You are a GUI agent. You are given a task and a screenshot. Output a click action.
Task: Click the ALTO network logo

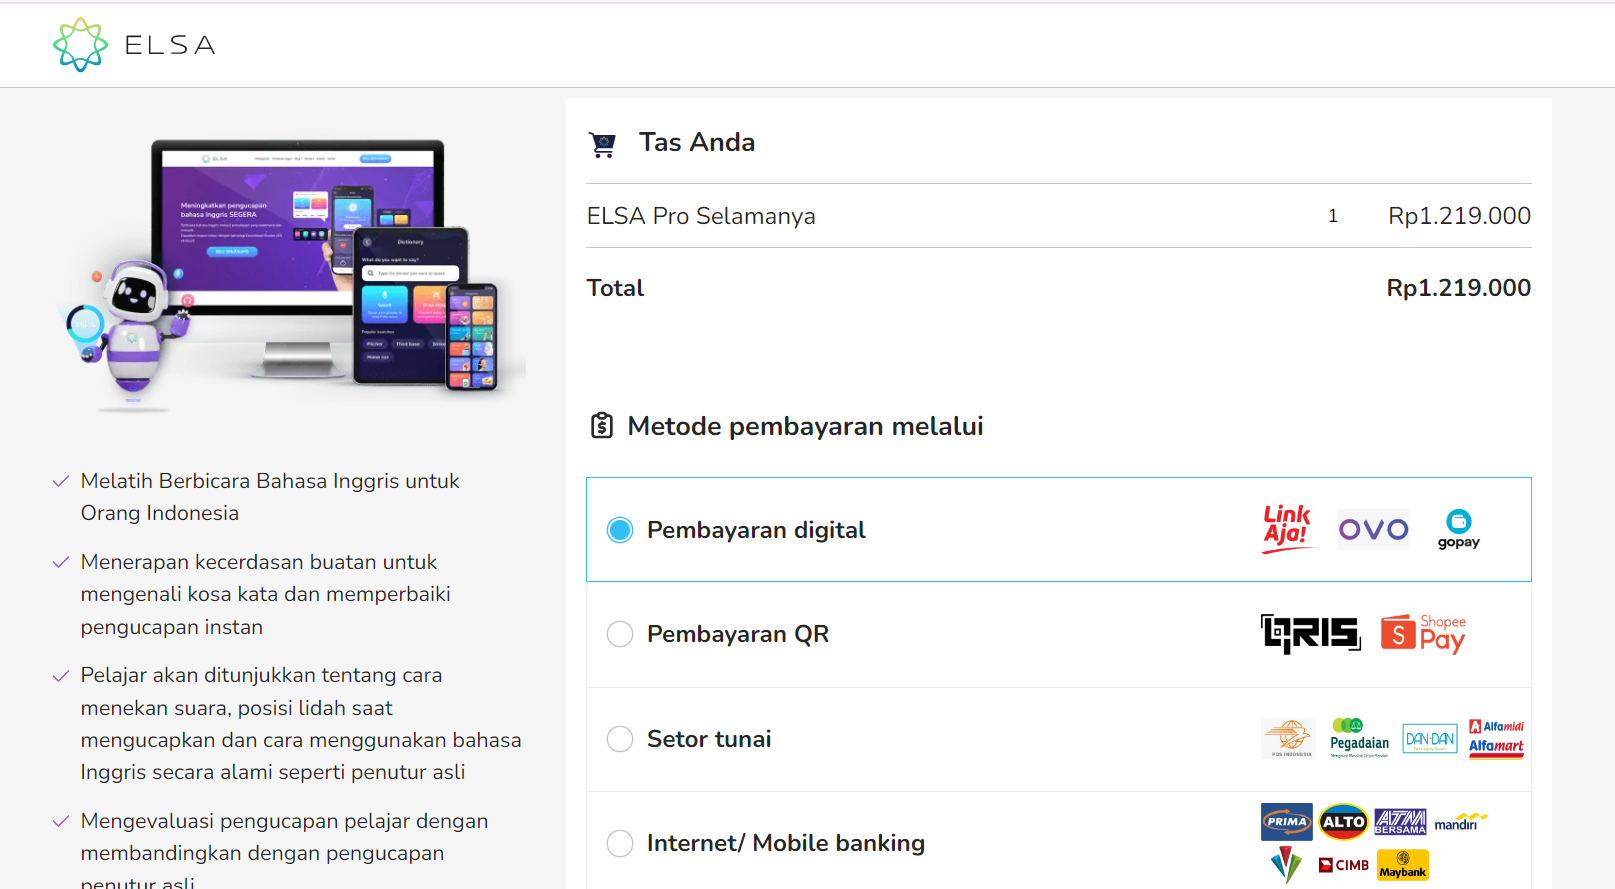pos(1343,822)
